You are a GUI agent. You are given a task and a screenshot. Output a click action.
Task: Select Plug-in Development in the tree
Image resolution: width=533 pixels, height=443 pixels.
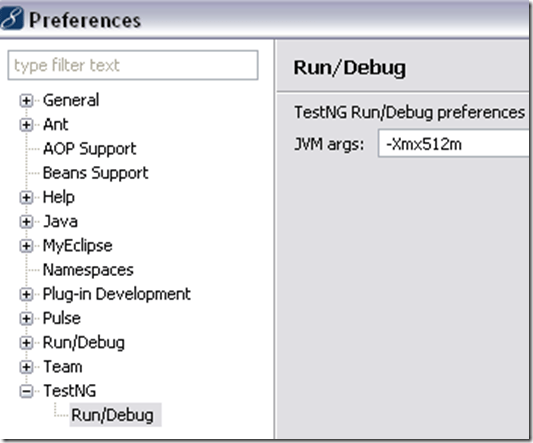[x=117, y=294]
